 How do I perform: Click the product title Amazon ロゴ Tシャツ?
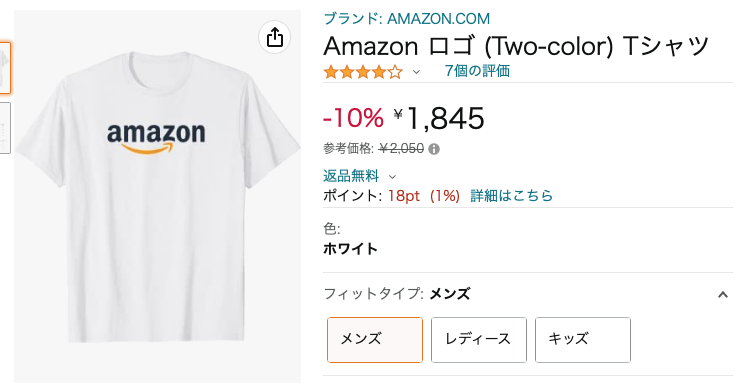[x=516, y=46]
